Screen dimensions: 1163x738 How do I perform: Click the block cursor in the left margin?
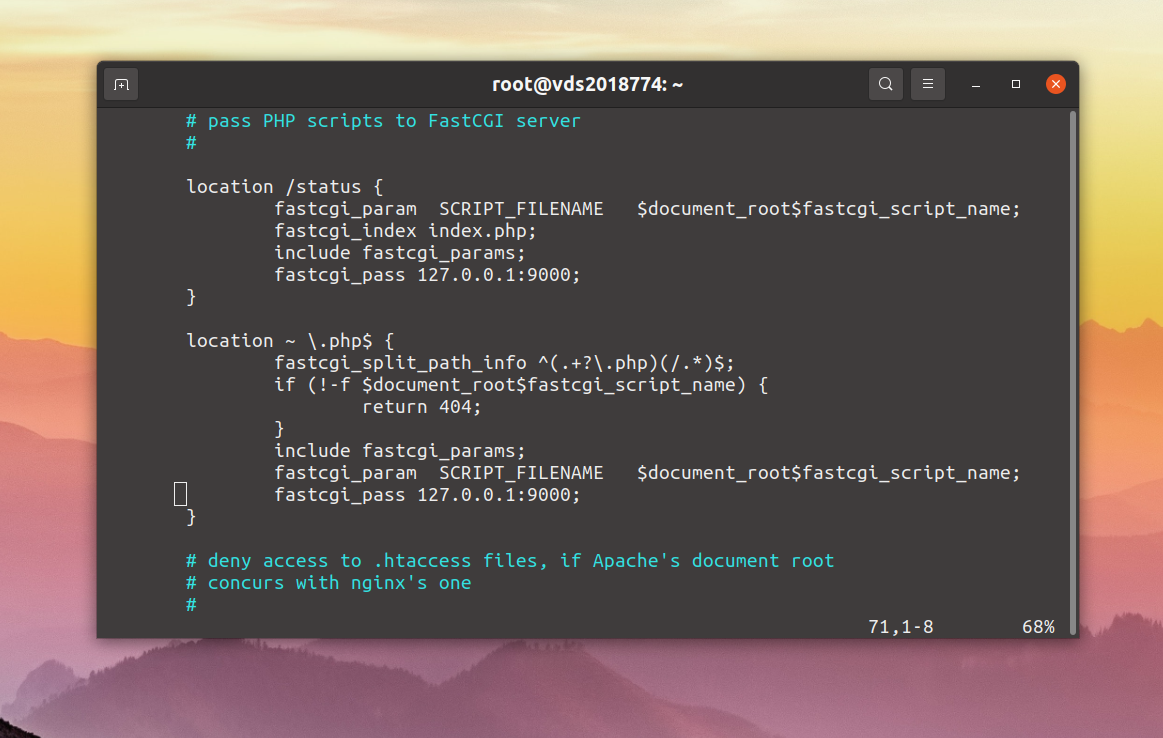180,494
